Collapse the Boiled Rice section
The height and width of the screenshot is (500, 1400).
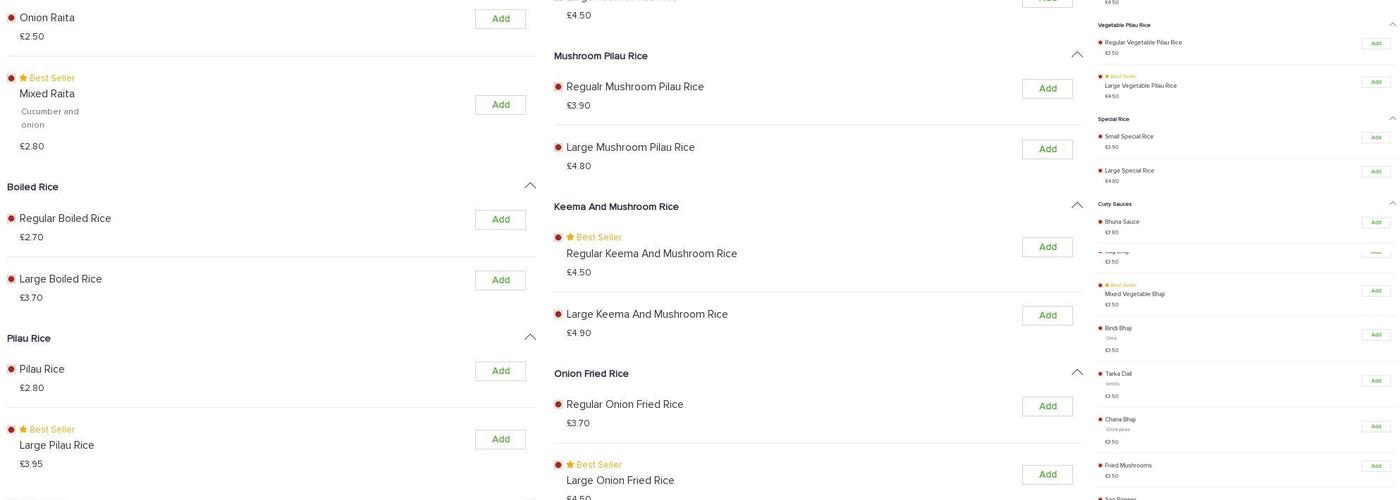(x=530, y=186)
